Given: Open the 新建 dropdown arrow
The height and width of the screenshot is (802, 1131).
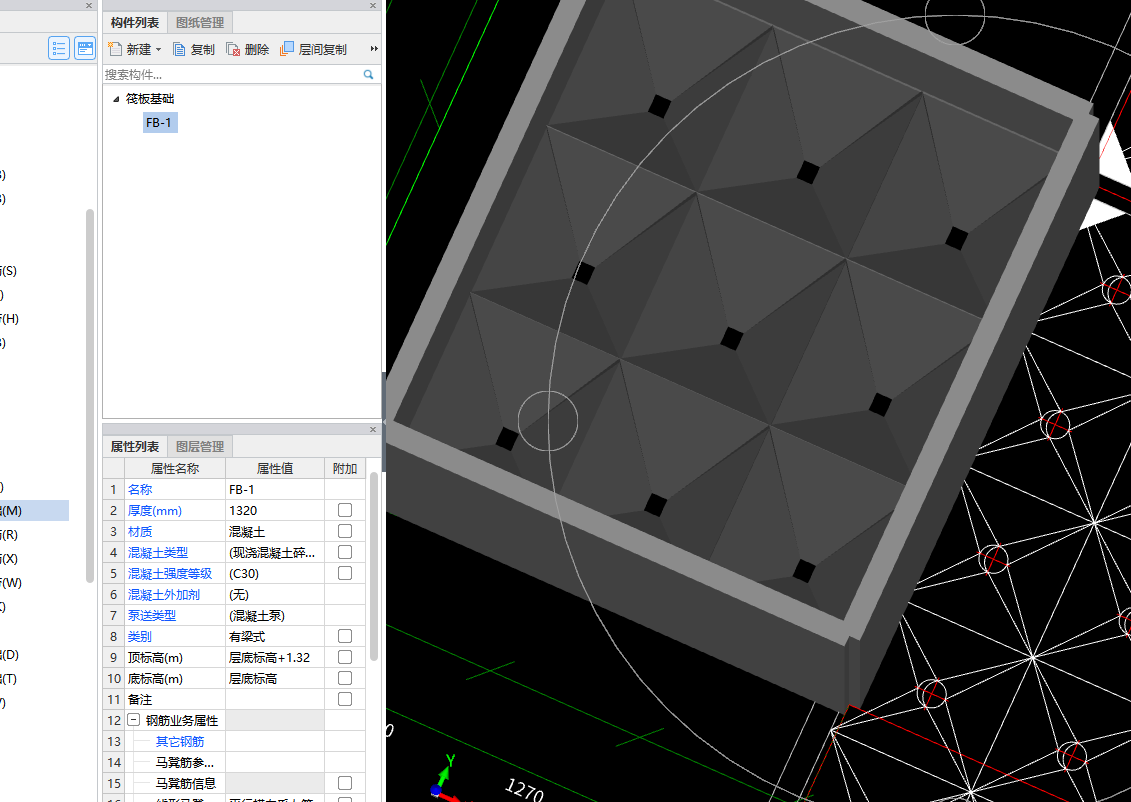Looking at the screenshot, I should click(x=159, y=50).
